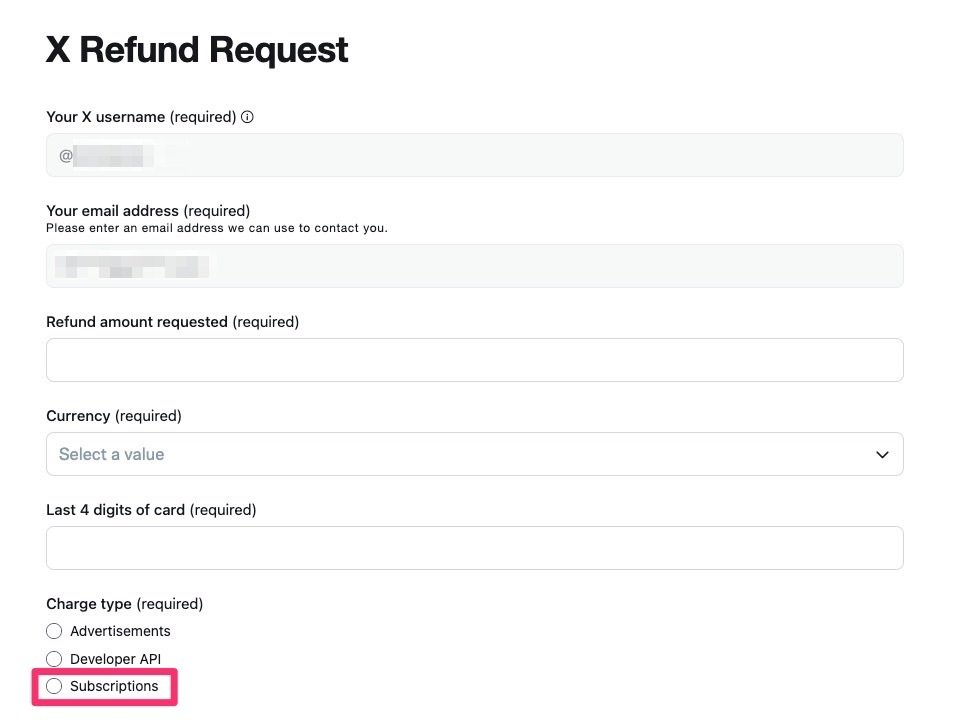Open the Currency "Select a value" dropdown

click(474, 454)
